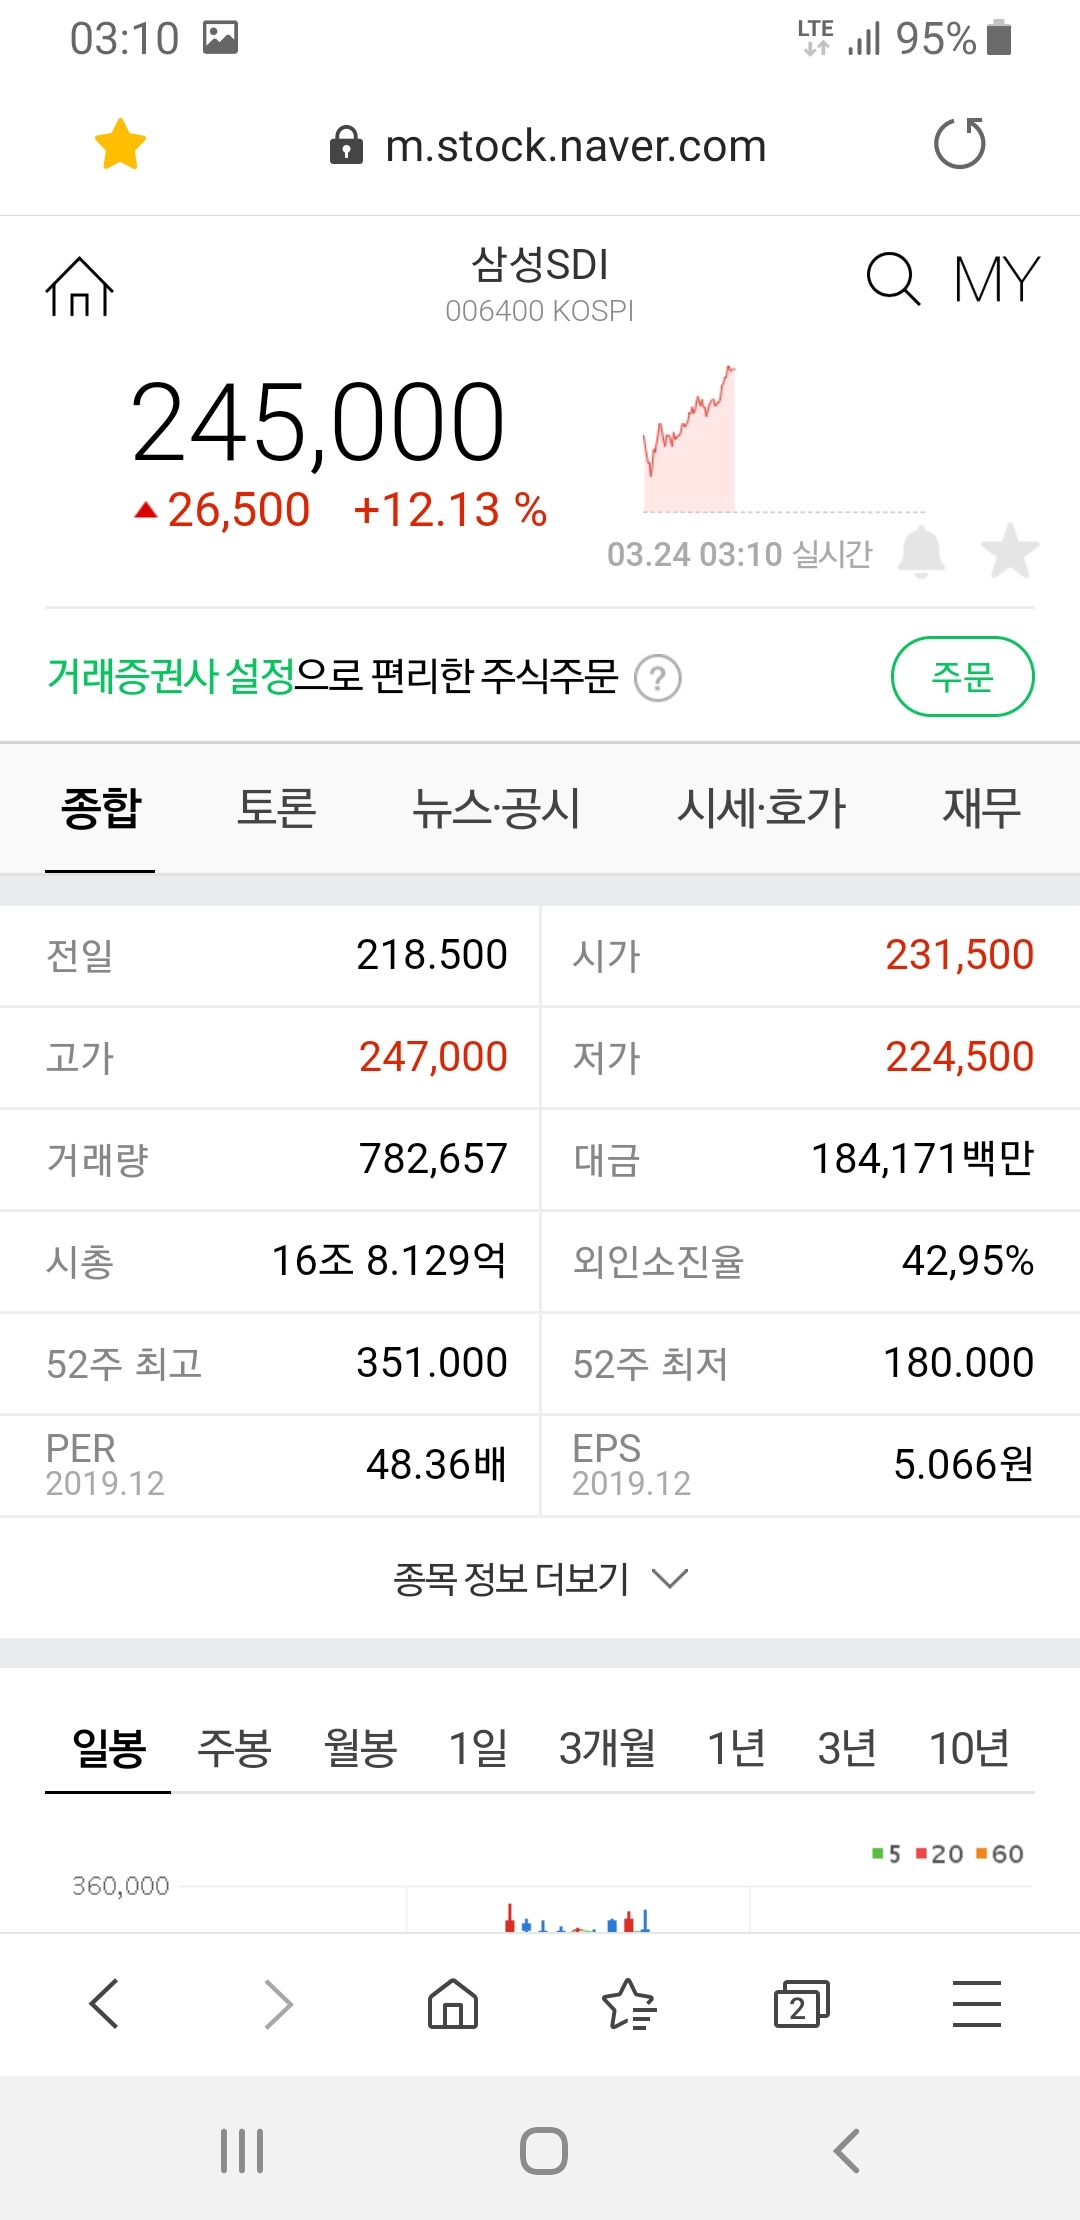Toggle price alert bell for 삼성SDI
The height and width of the screenshot is (2220, 1080).
coord(921,552)
